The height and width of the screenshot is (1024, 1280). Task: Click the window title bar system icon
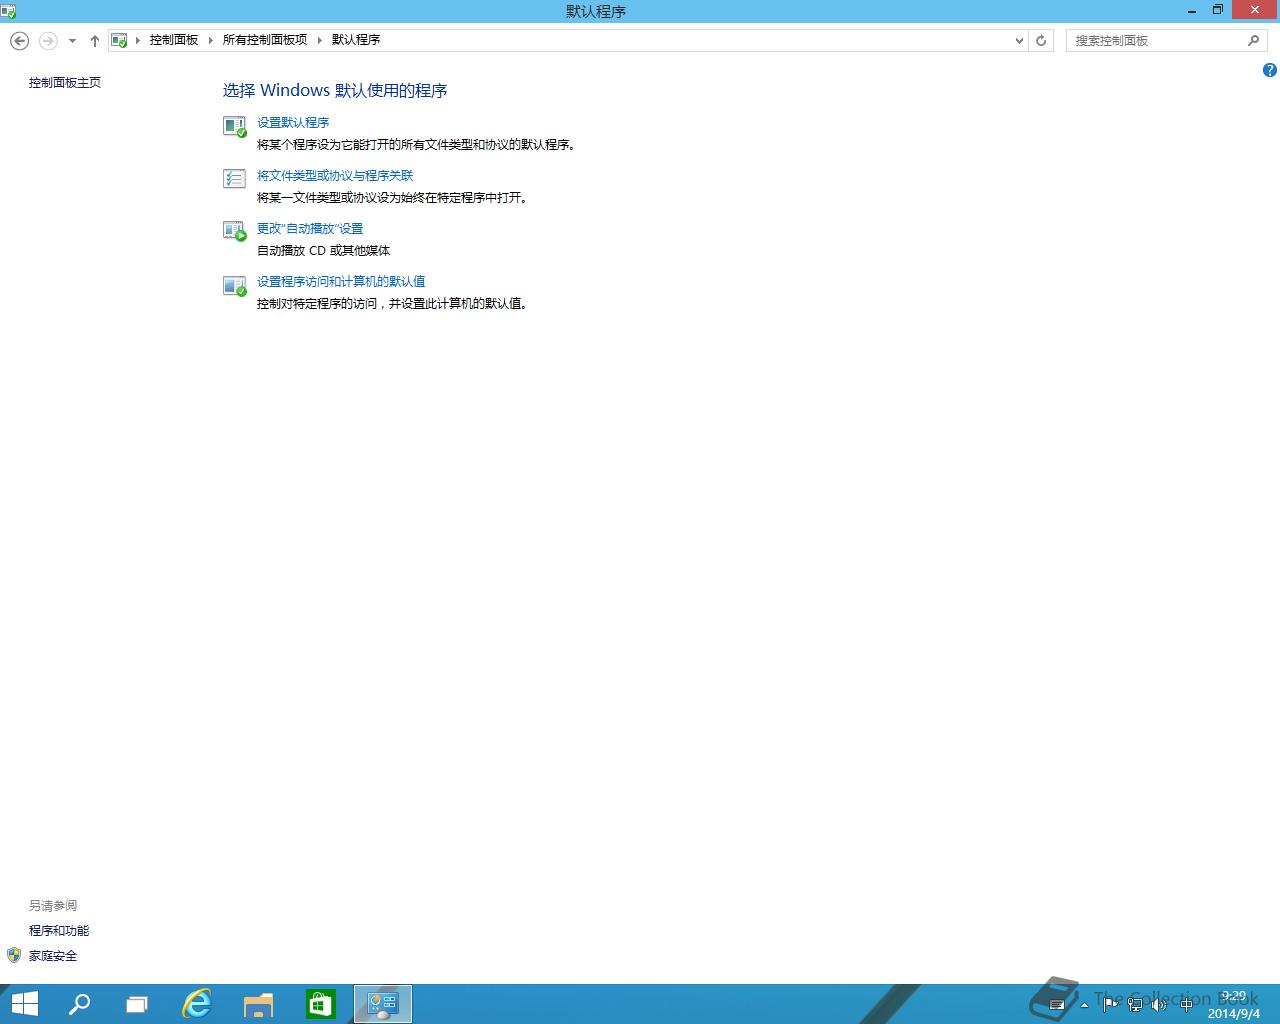(8, 11)
